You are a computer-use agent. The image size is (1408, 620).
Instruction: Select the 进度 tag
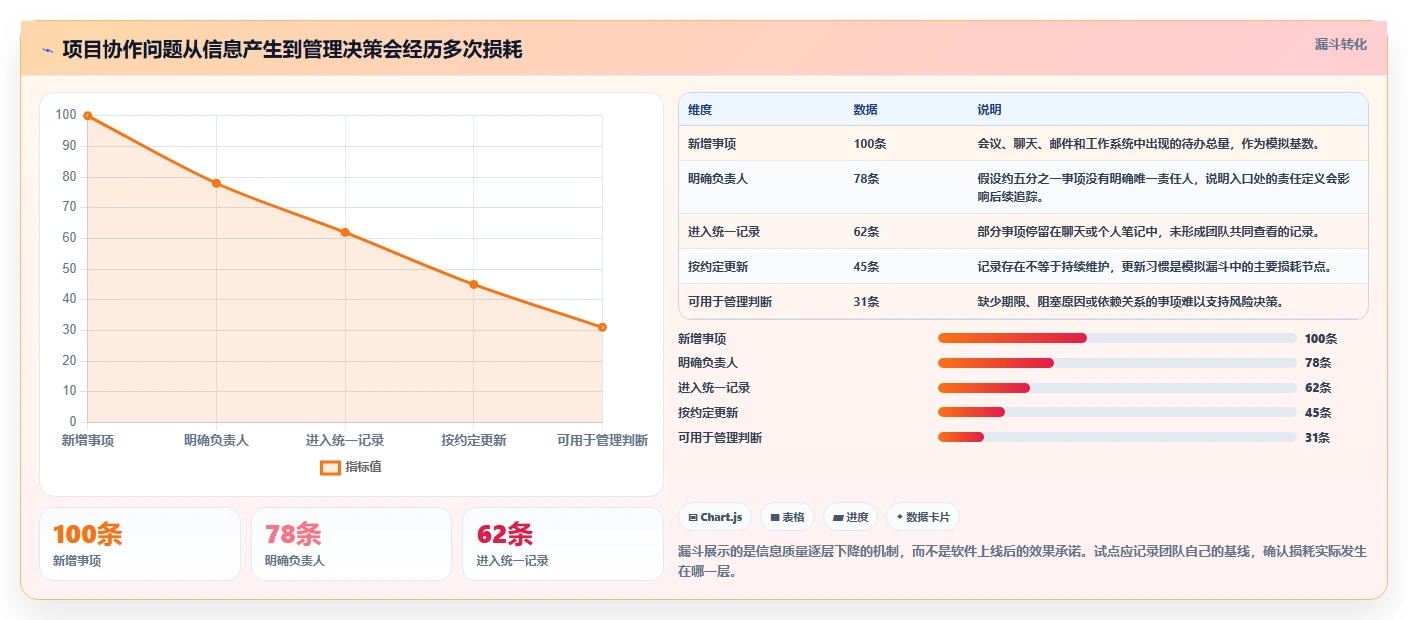[850, 517]
